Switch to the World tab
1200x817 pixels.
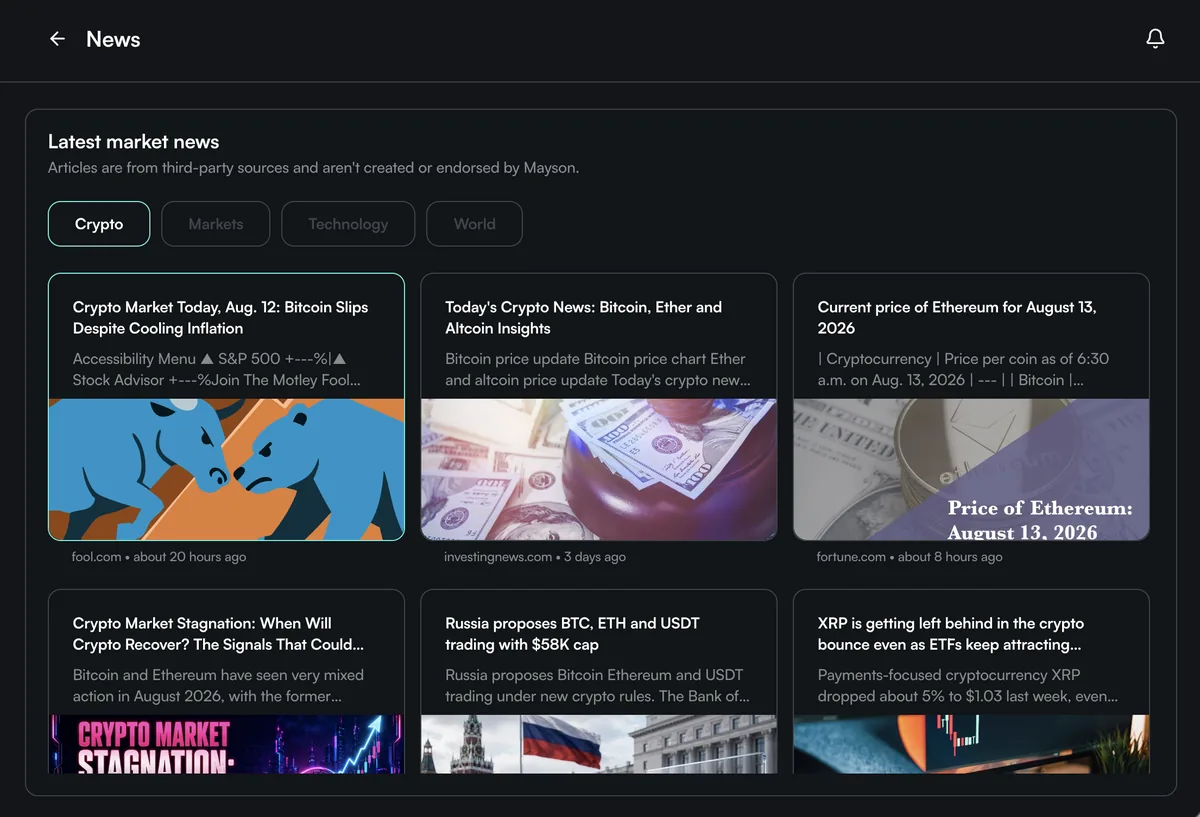474,224
